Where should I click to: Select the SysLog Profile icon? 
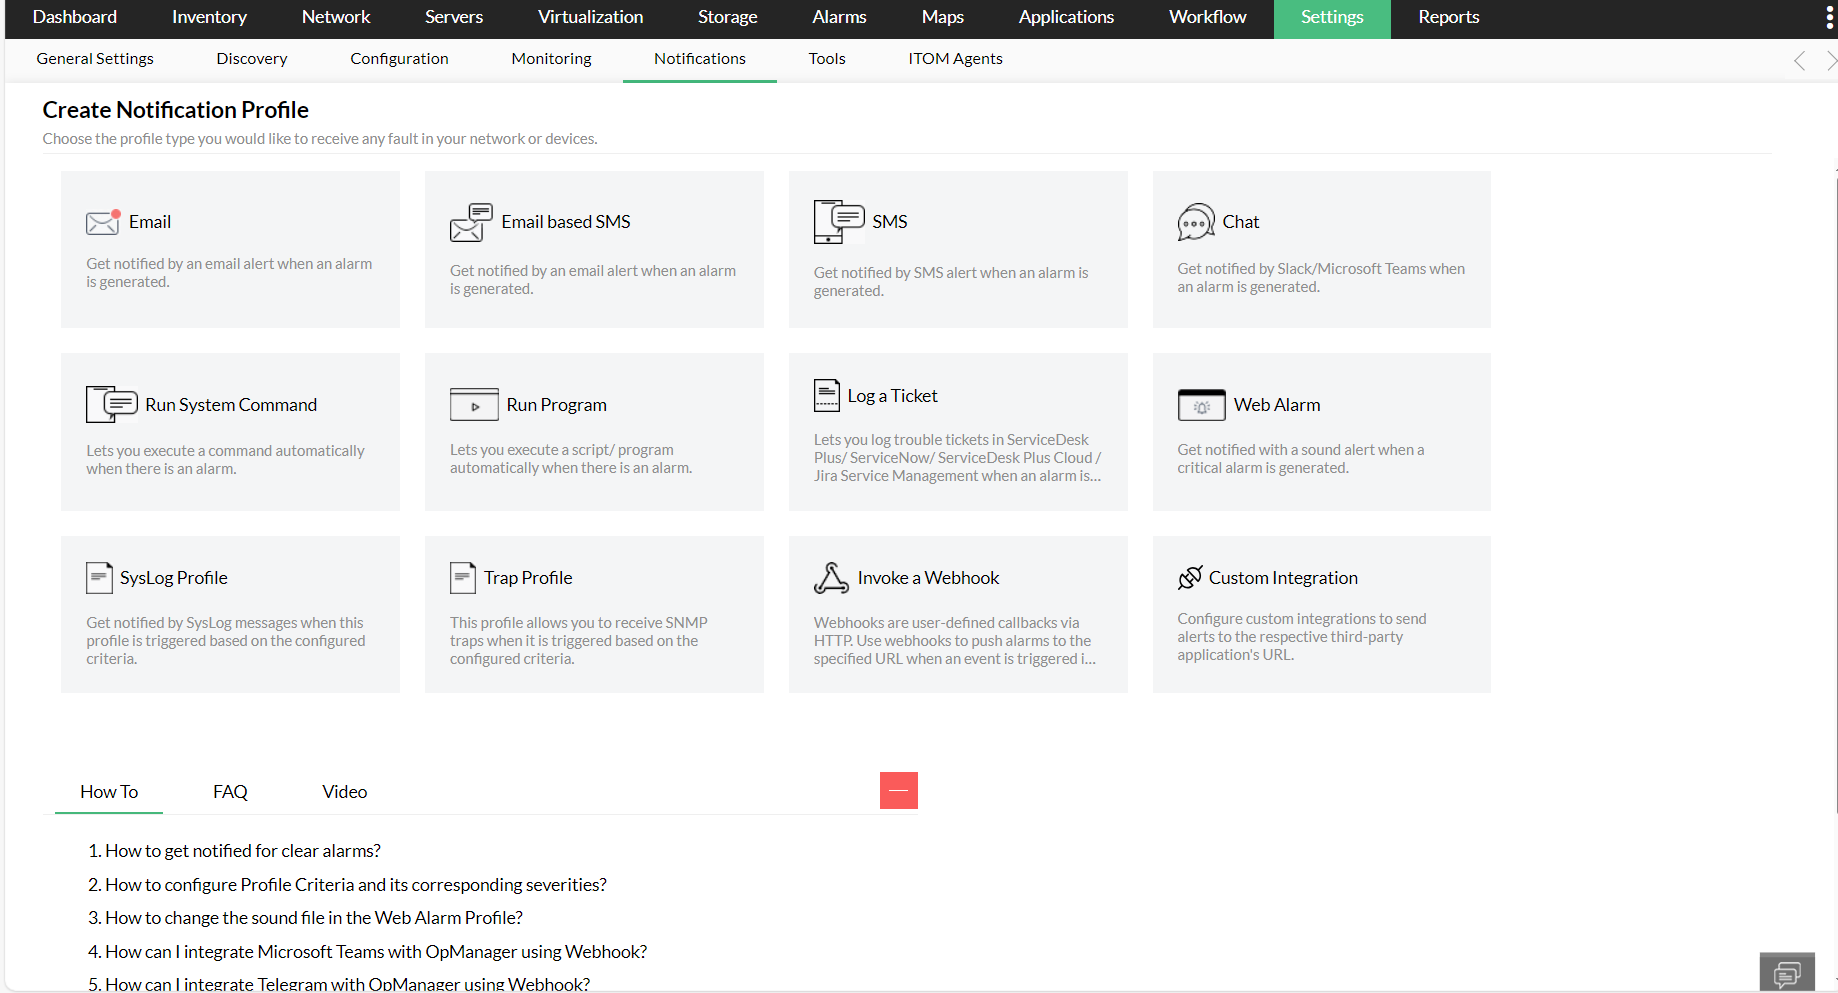pyautogui.click(x=100, y=577)
